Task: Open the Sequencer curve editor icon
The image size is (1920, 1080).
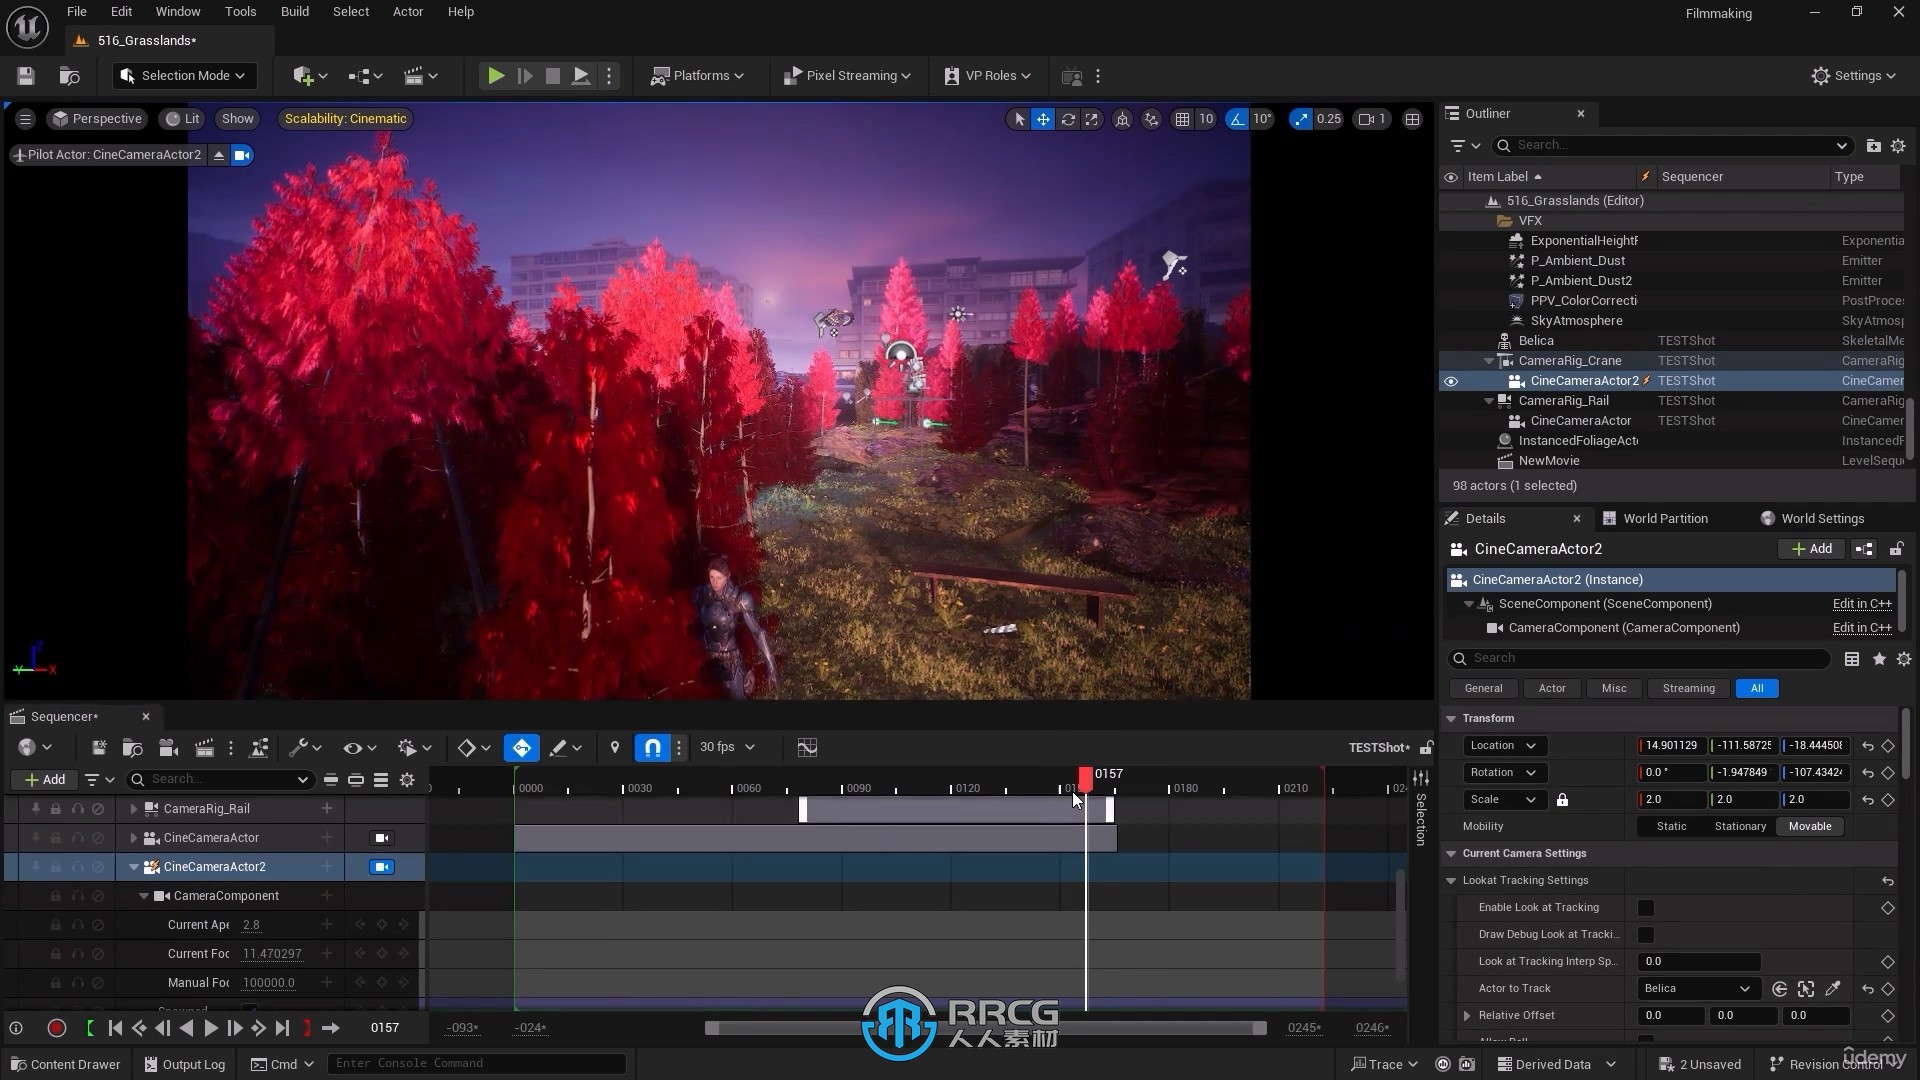Action: coord(807,748)
